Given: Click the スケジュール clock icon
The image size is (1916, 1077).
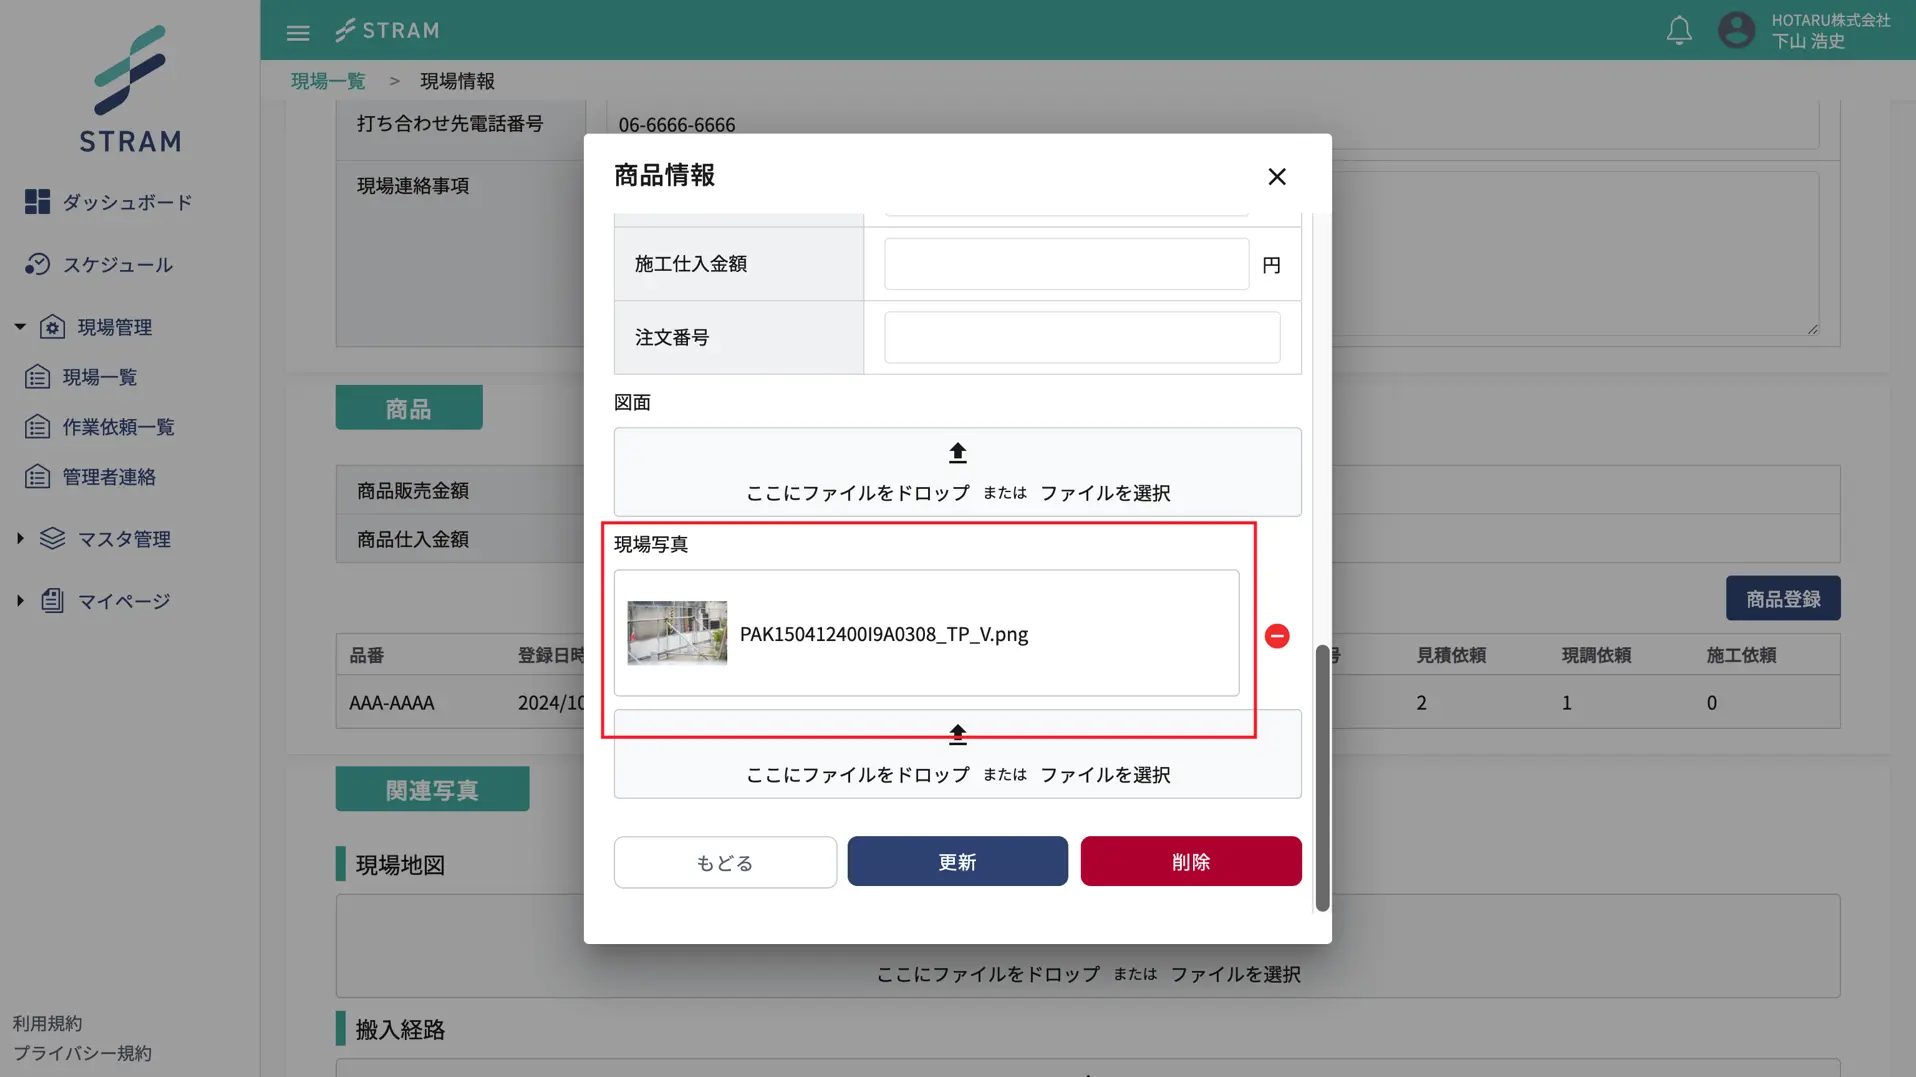Looking at the screenshot, I should [37, 264].
